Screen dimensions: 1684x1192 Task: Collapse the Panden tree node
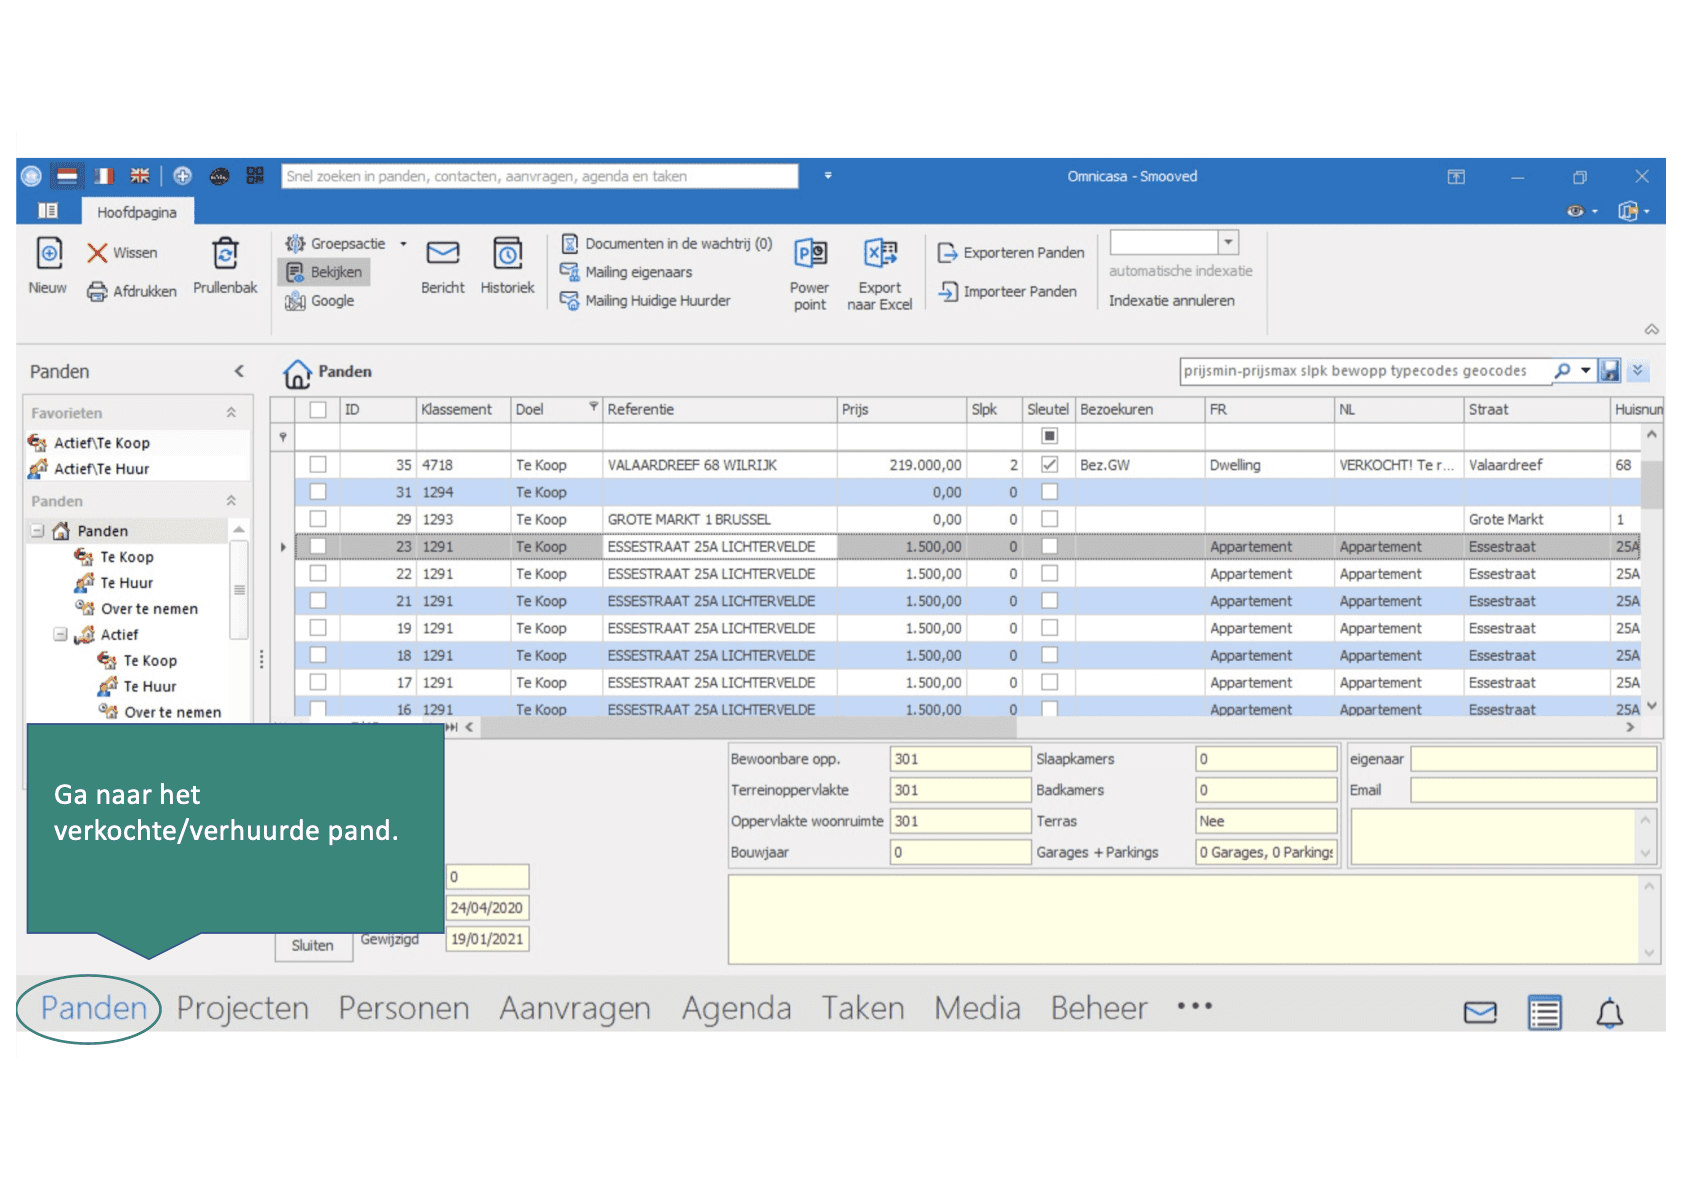[37, 531]
